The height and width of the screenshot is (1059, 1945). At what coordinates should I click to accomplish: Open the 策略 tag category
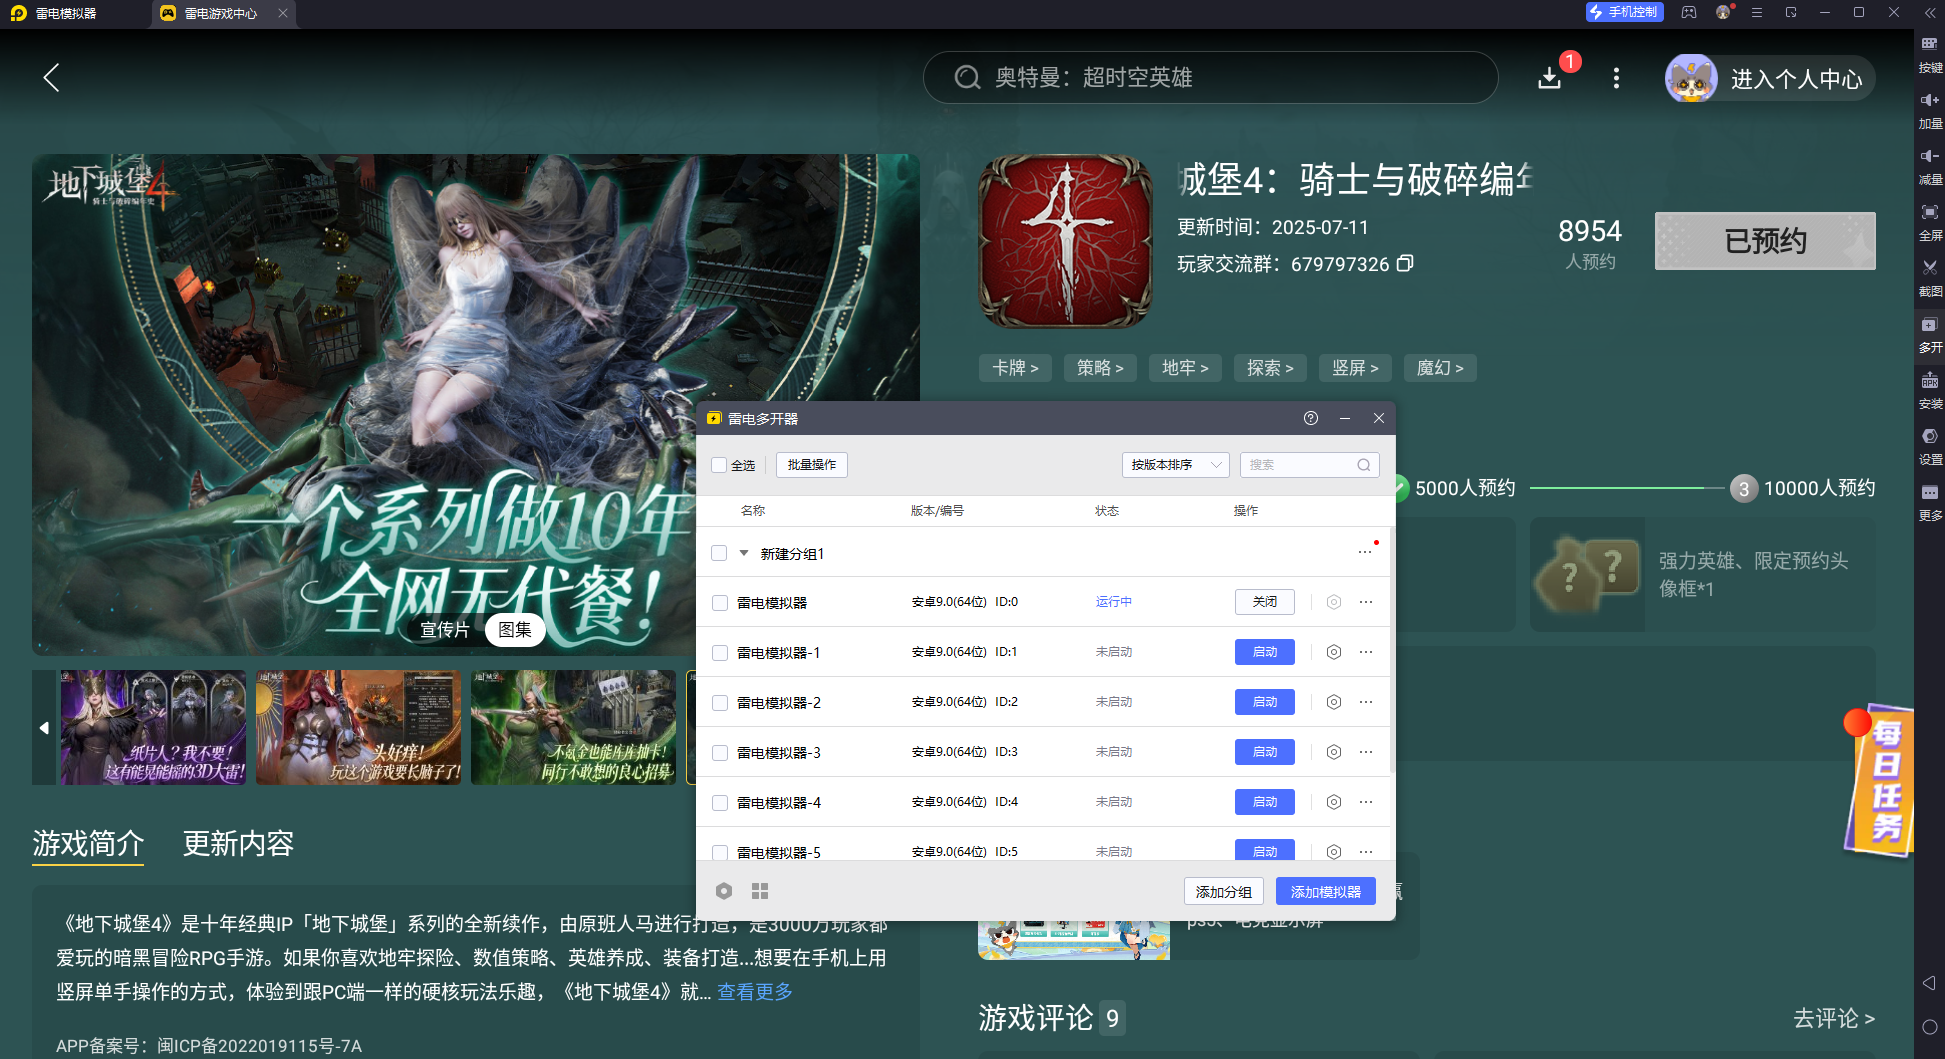tap(1101, 368)
